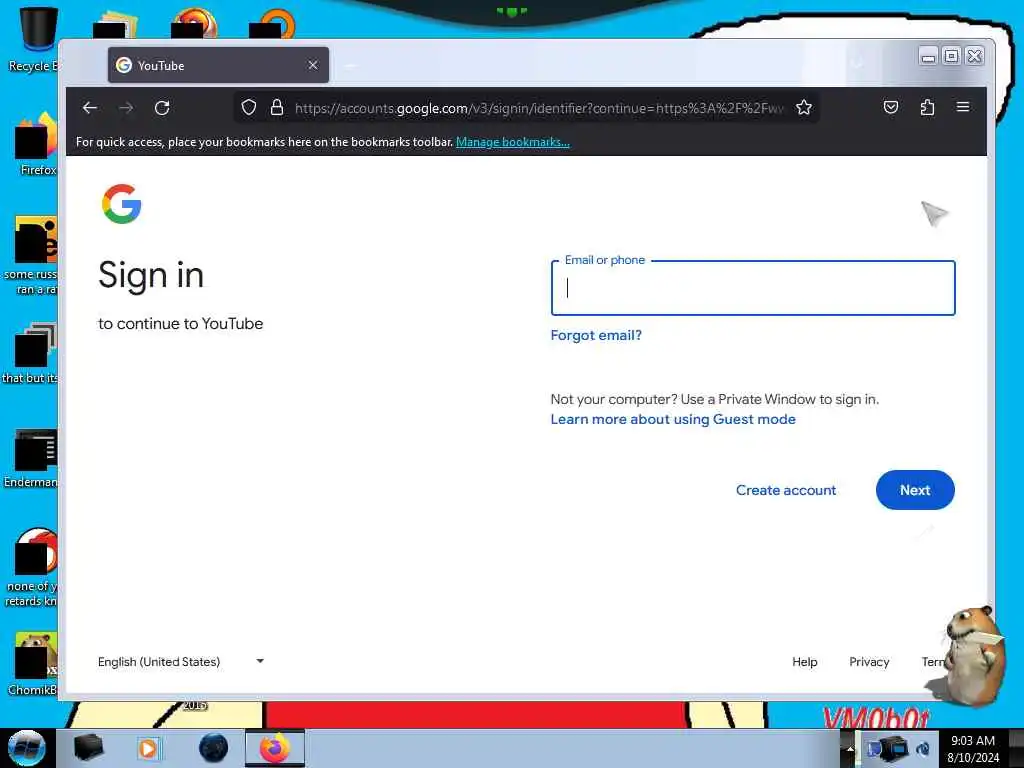Open the Firefox hamburger menu
Viewport: 1024px width, 768px height.
[963, 106]
